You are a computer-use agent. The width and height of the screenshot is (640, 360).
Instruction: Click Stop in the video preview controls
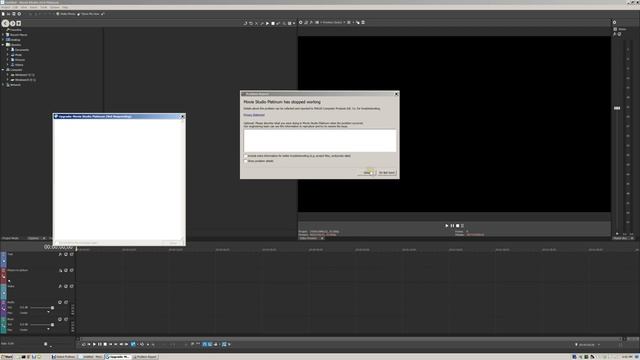tap(458, 226)
